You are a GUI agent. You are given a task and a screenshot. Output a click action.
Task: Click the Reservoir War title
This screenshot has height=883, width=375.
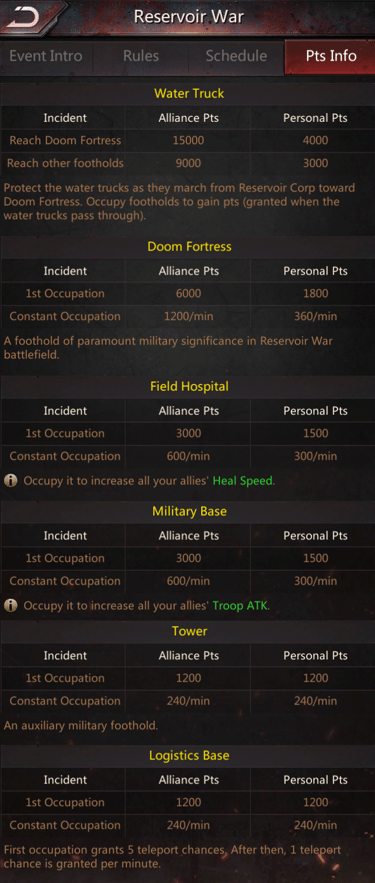click(189, 16)
